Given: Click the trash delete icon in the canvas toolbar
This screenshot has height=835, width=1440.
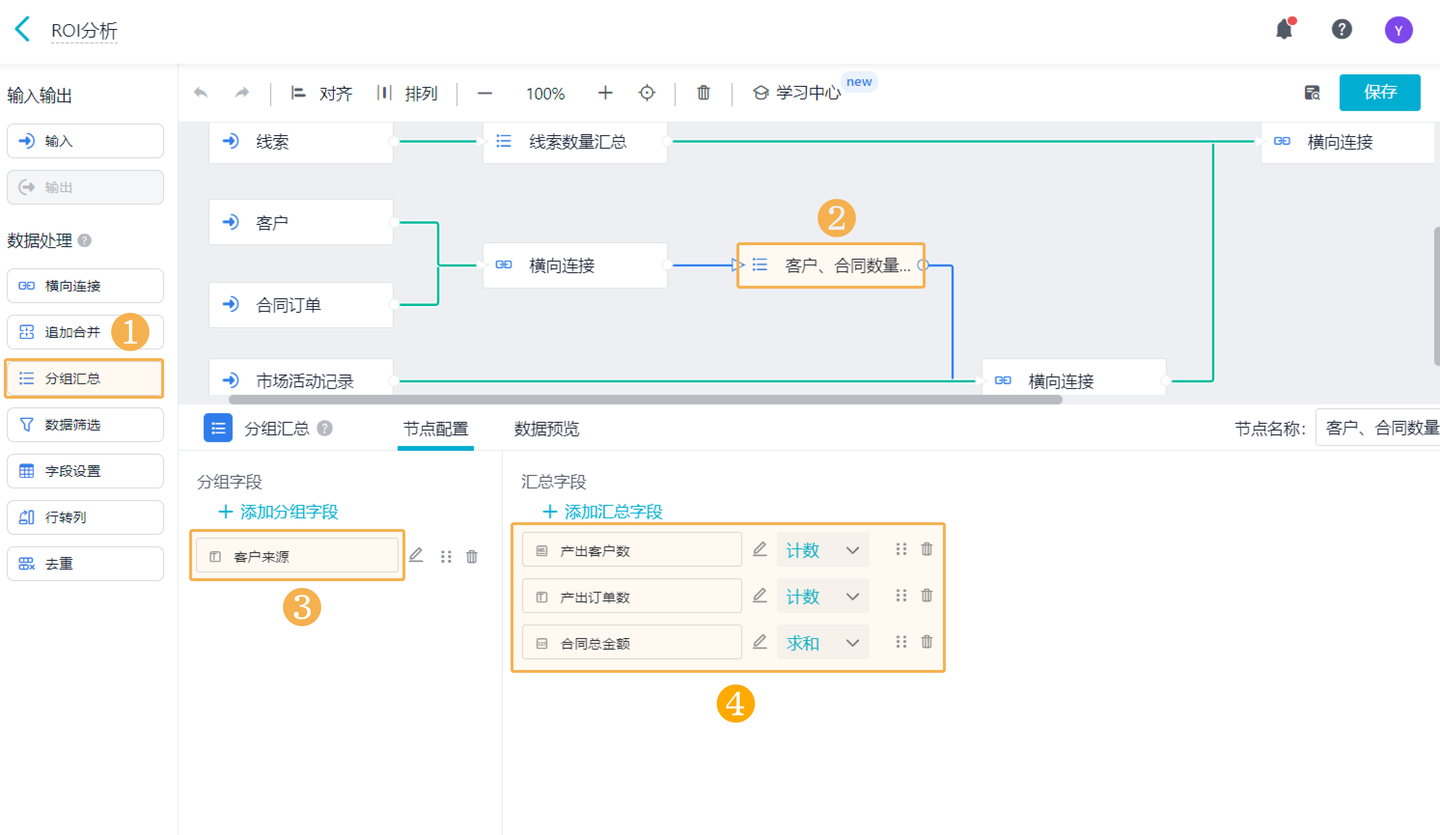Looking at the screenshot, I should (x=703, y=92).
